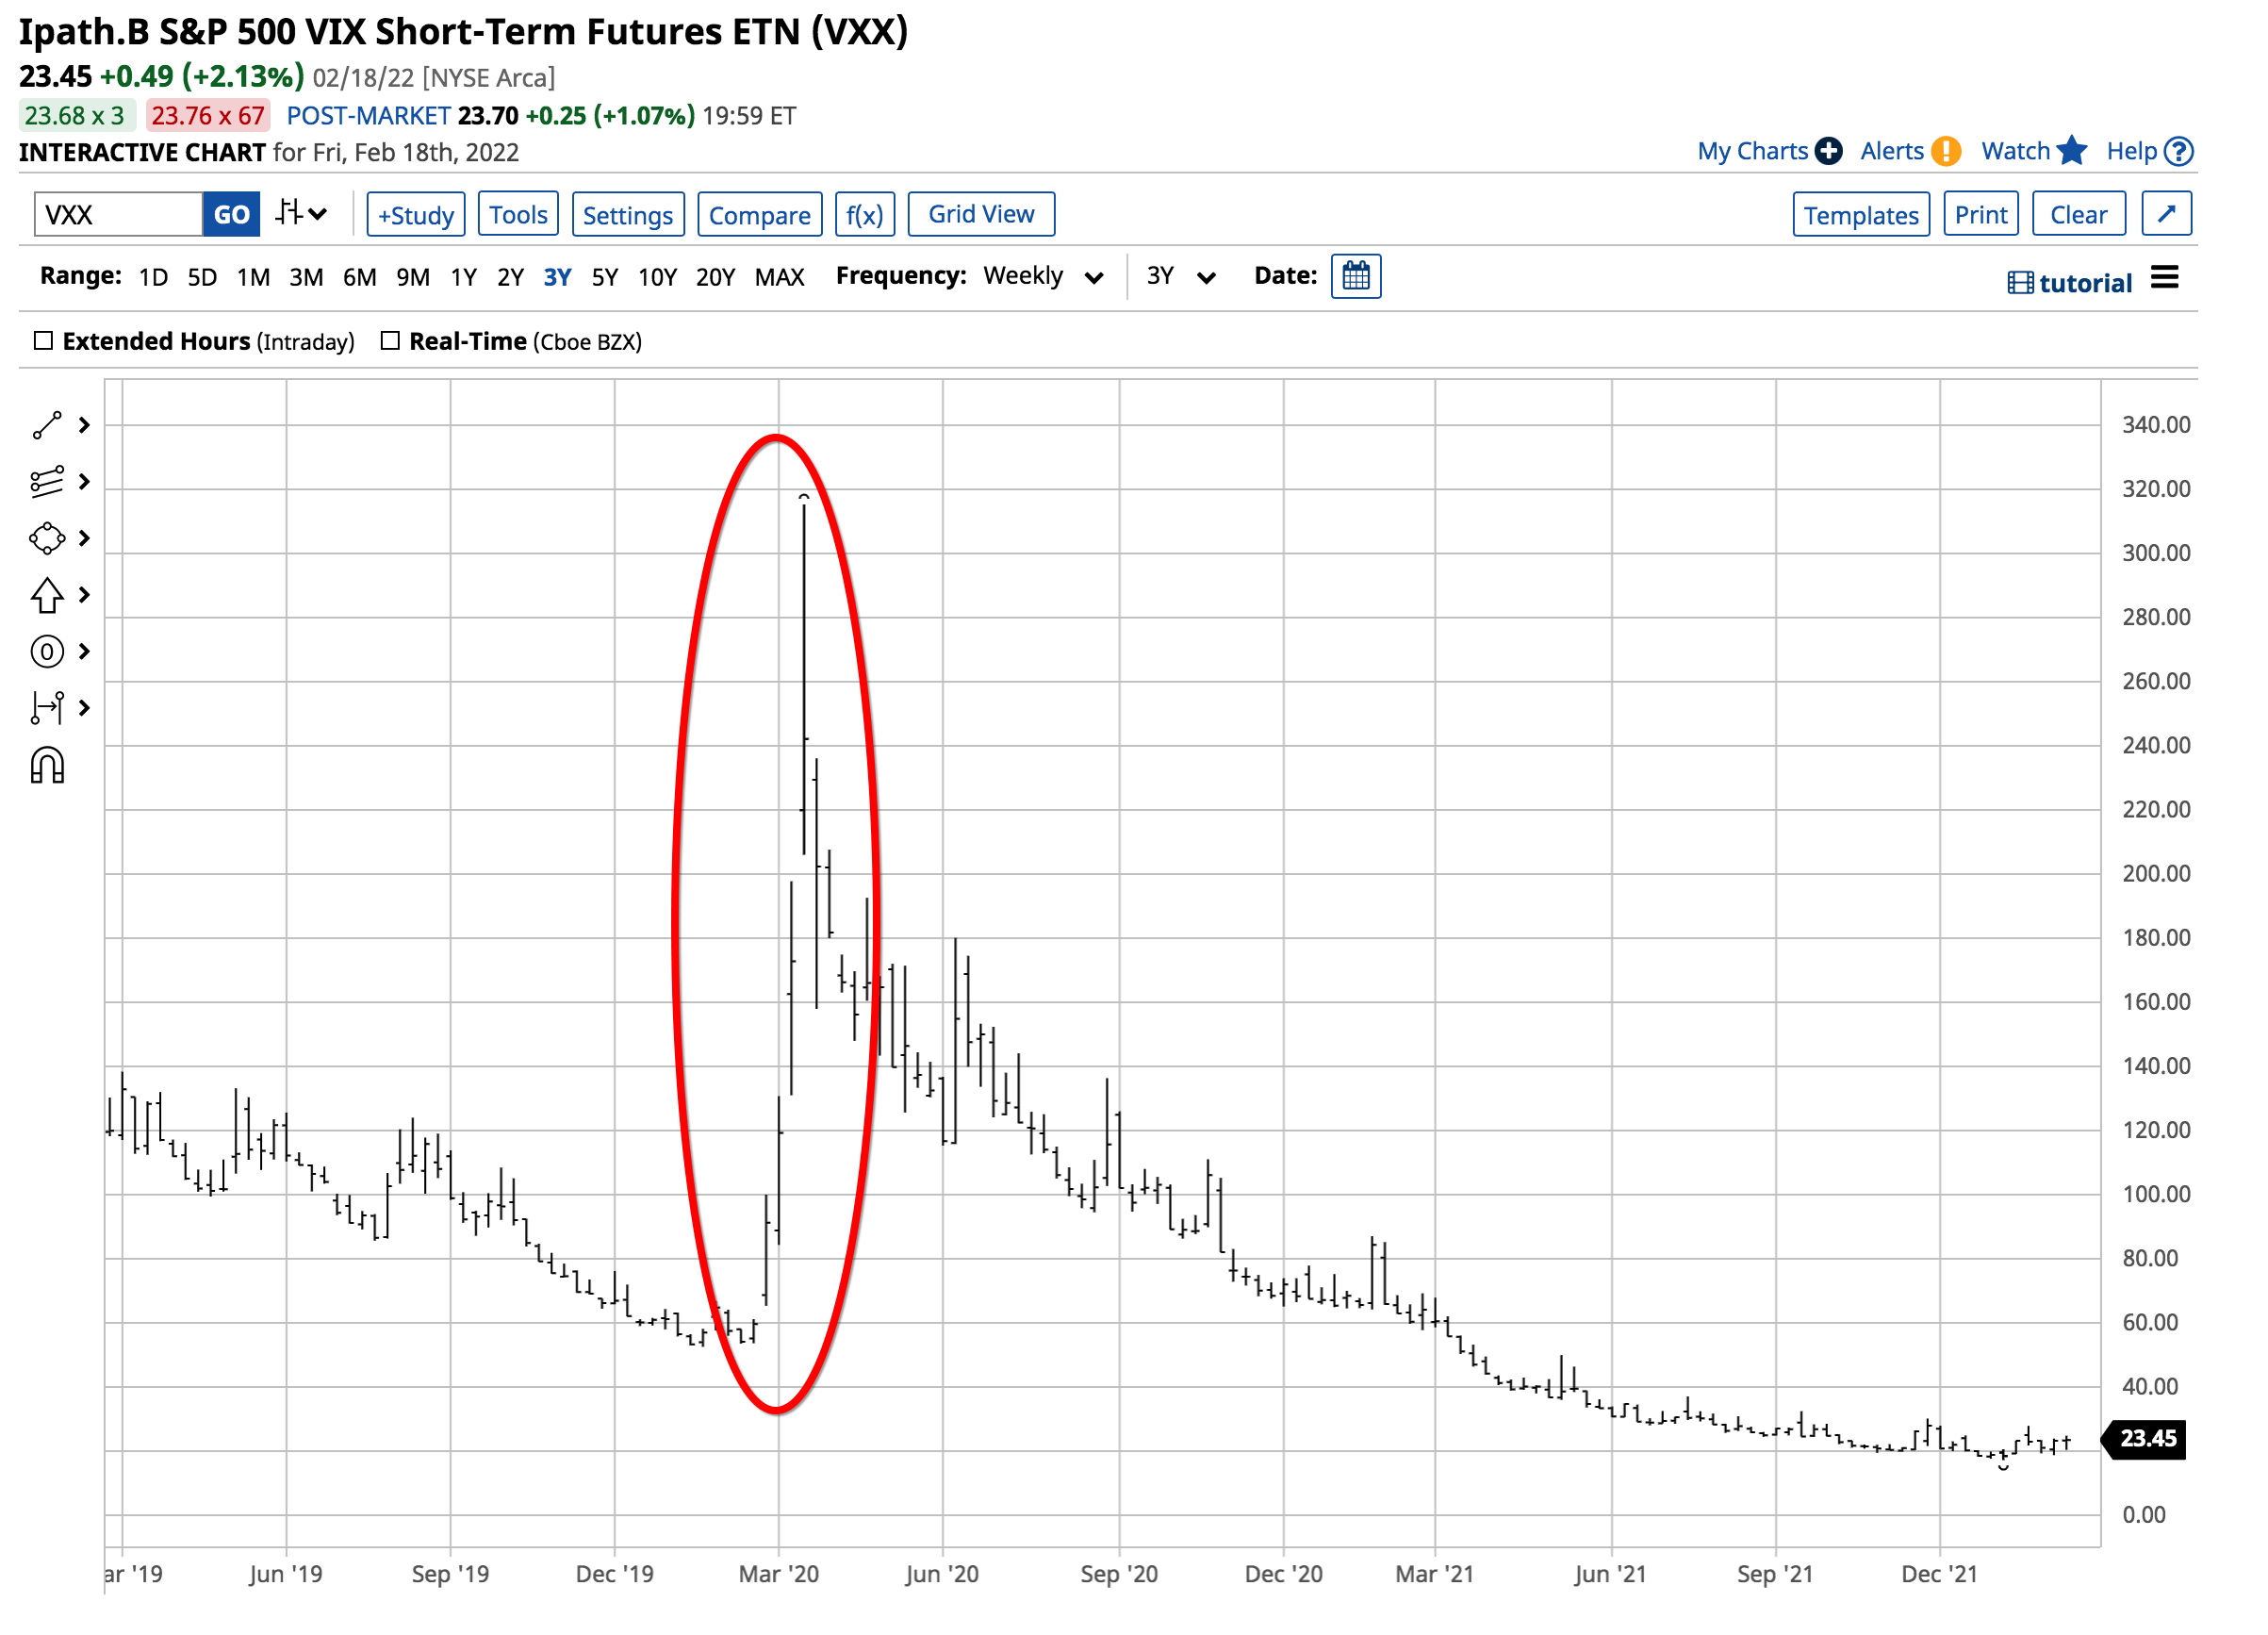Select the 1D range
The image size is (2268, 1635).
153,277
